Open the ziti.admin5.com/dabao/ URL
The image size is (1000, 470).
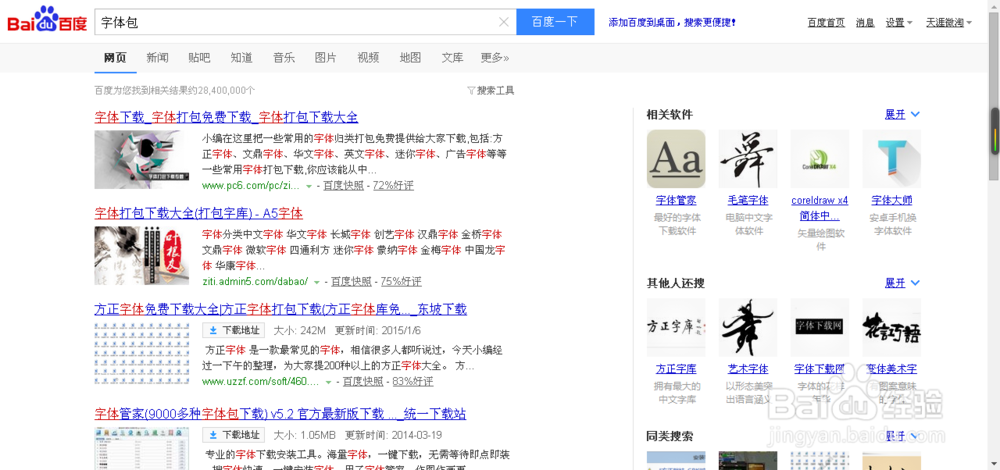[255, 282]
